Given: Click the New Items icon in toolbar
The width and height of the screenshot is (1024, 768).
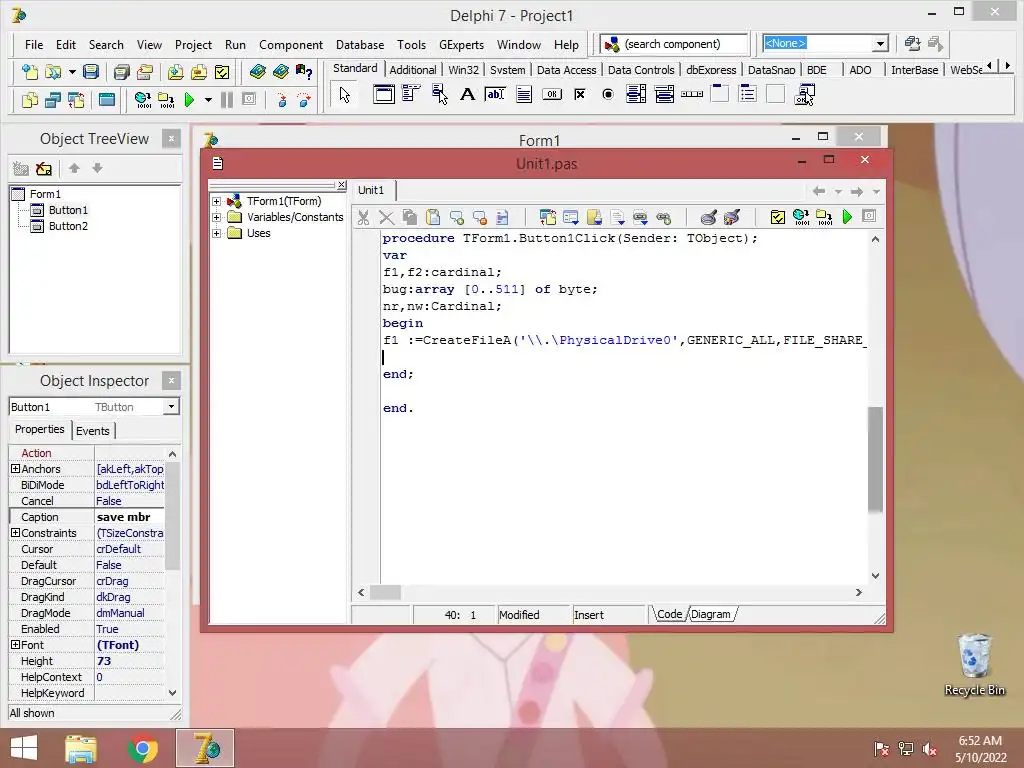Looking at the screenshot, I should [29, 72].
